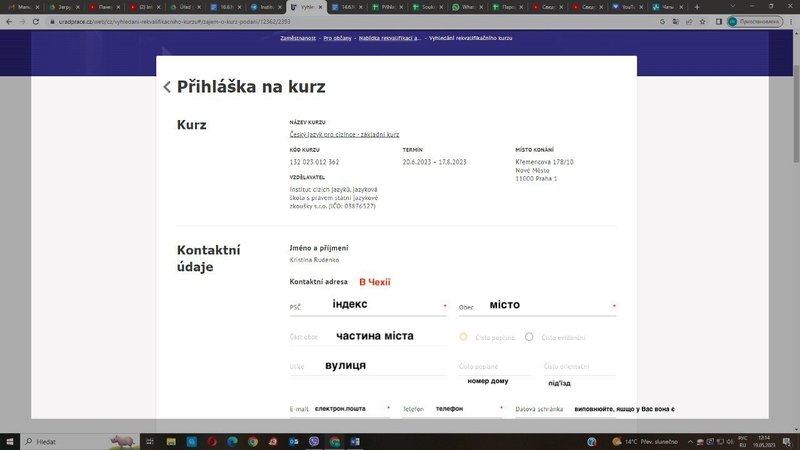This screenshot has height=450, width=800.
Task: Open File Explorer from the taskbar
Action: coord(171,441)
